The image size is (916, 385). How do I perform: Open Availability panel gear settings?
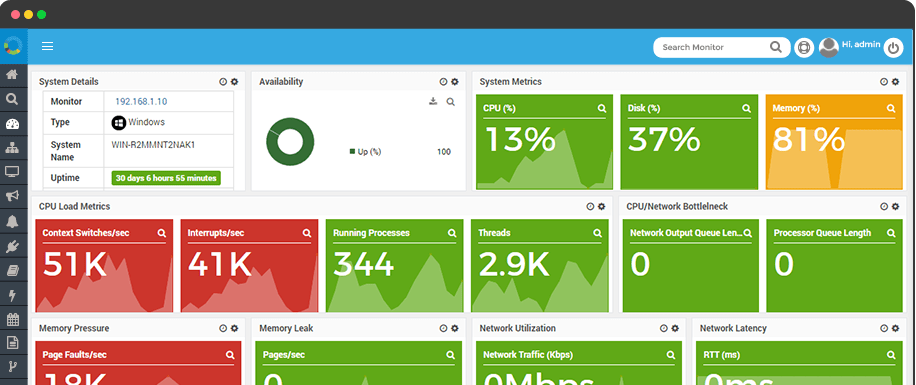[x=455, y=82]
